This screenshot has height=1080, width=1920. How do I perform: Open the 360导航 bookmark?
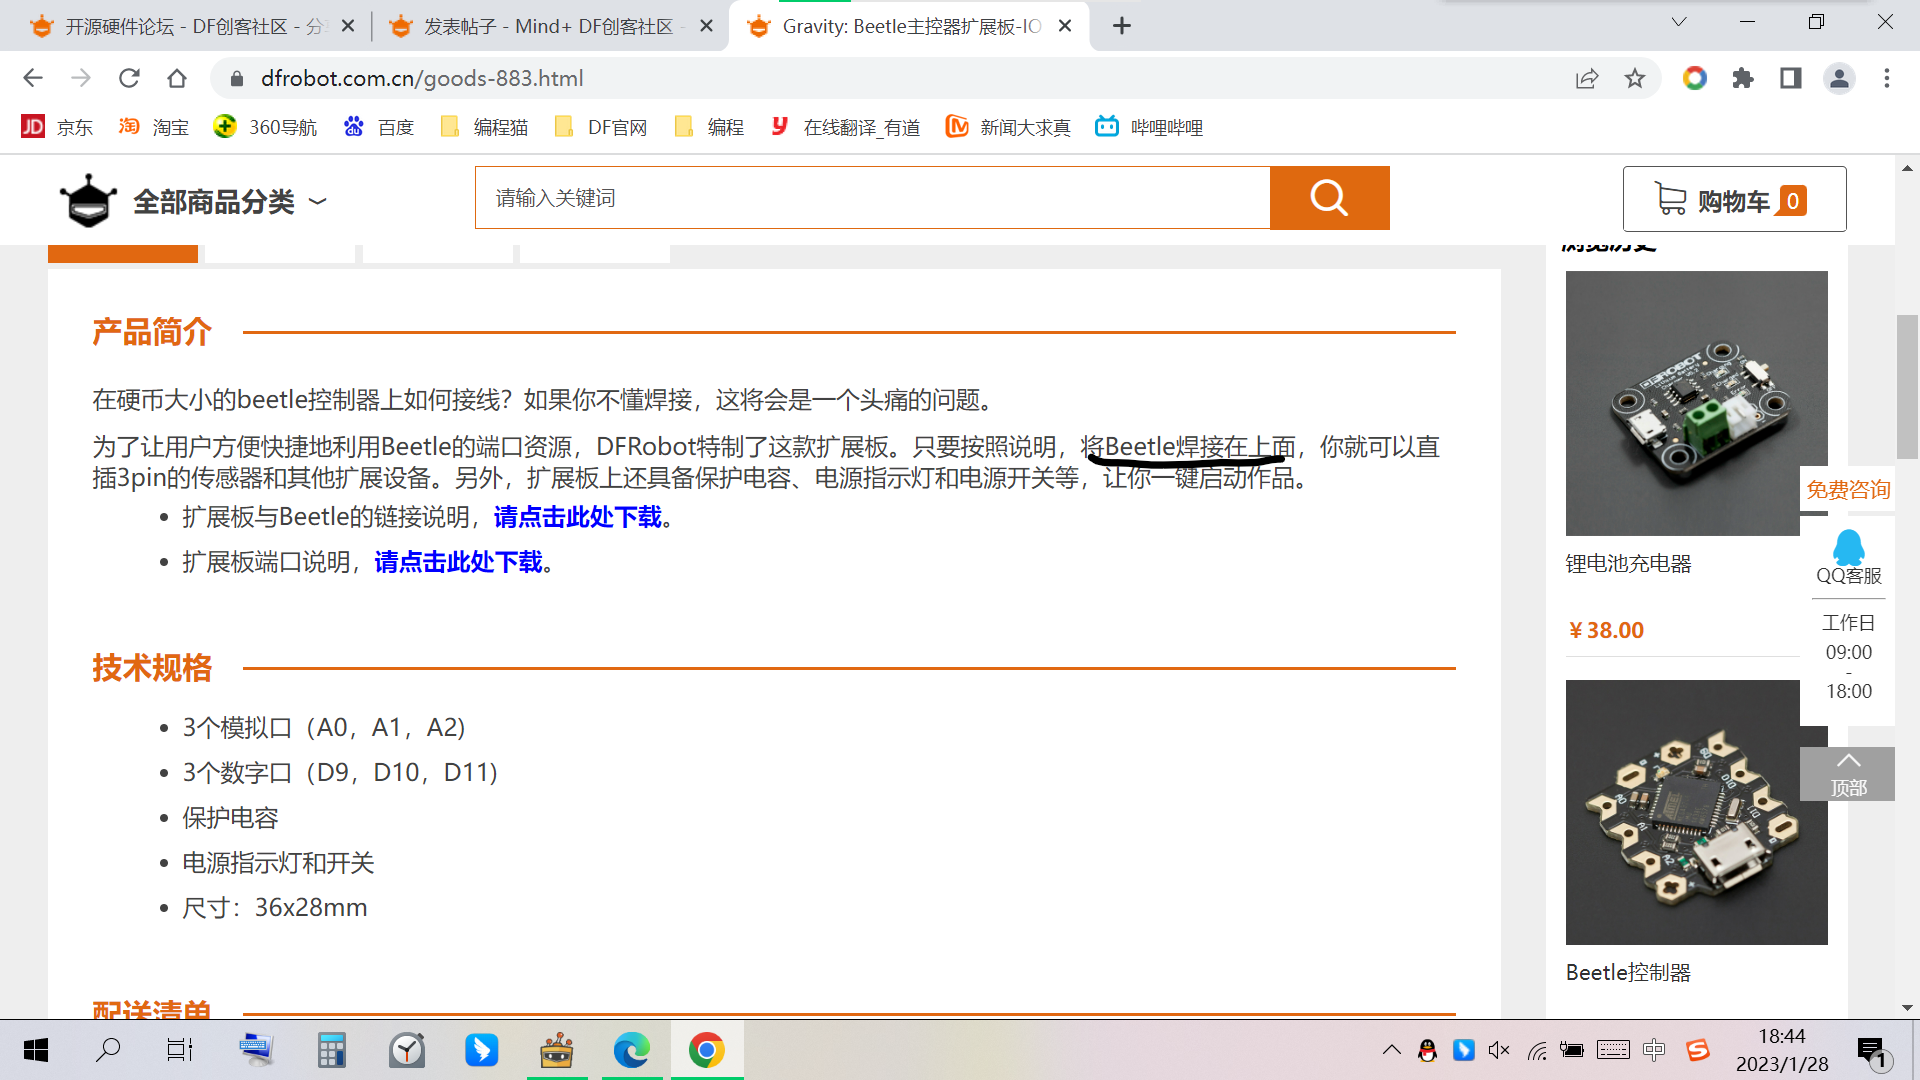tap(265, 127)
